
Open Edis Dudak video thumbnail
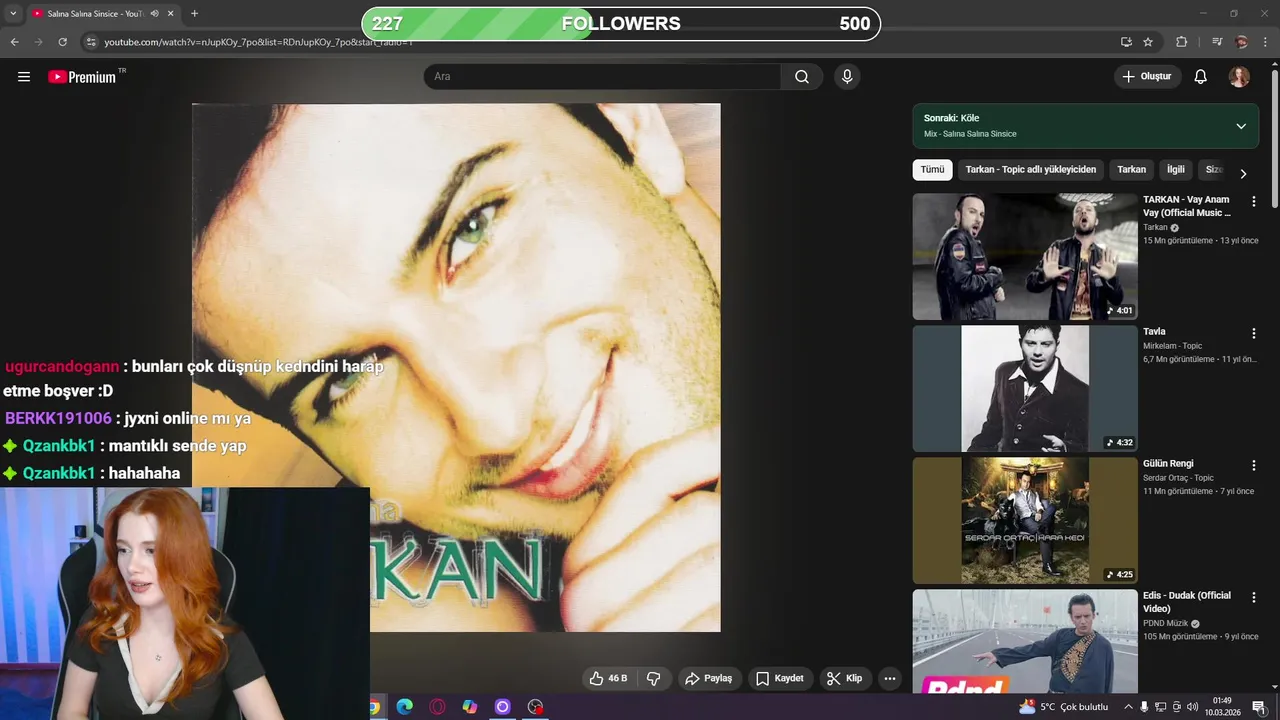tap(1025, 641)
